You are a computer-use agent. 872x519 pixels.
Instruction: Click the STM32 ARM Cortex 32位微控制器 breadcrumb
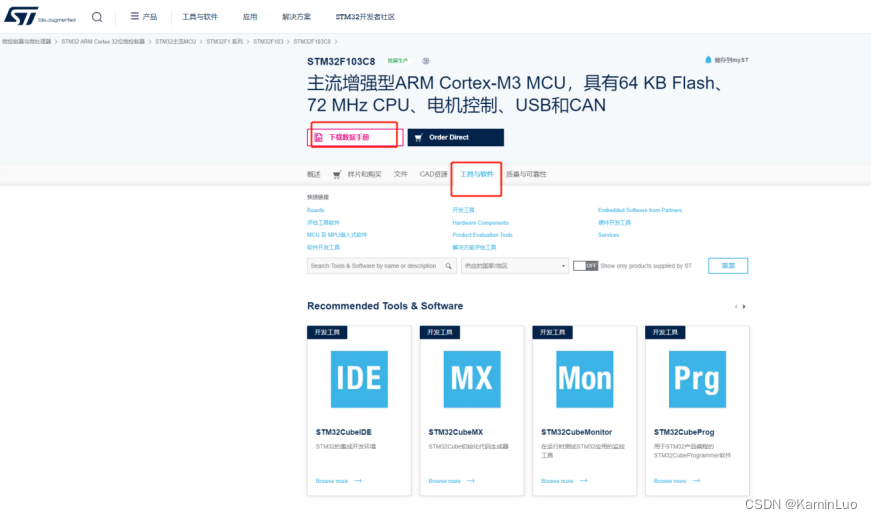103,42
